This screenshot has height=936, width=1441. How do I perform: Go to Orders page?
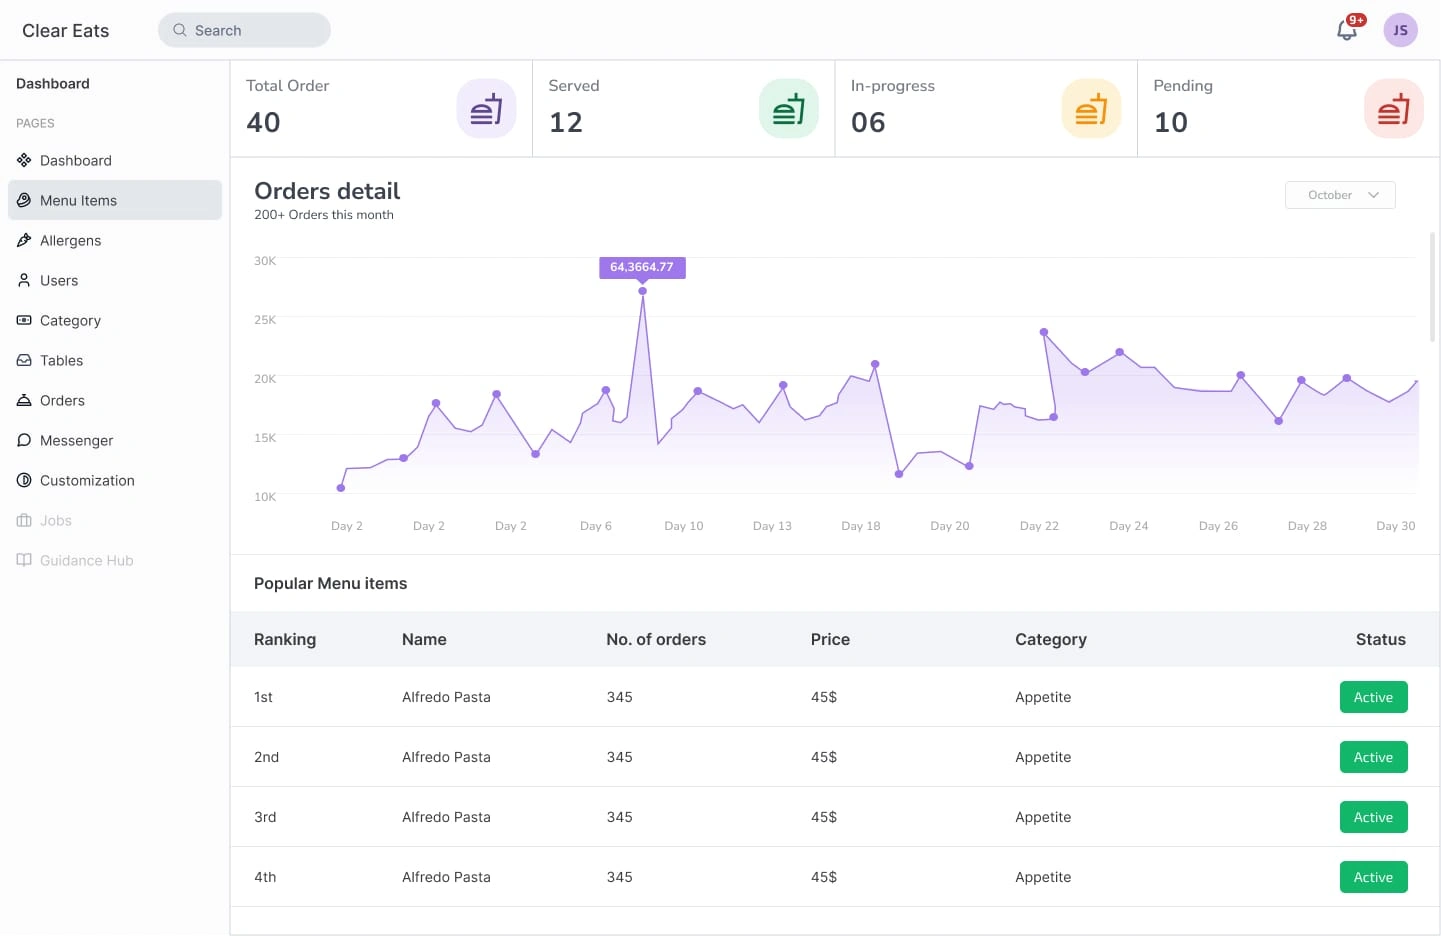pos(115,400)
